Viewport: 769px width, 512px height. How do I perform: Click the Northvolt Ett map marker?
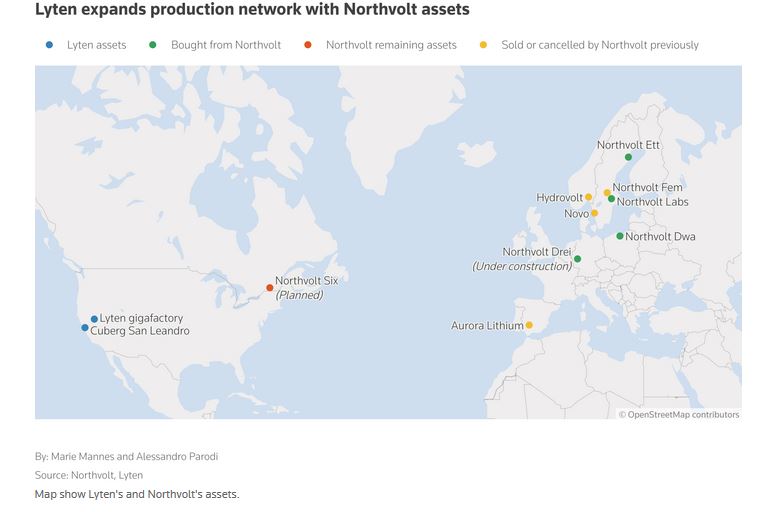click(628, 157)
